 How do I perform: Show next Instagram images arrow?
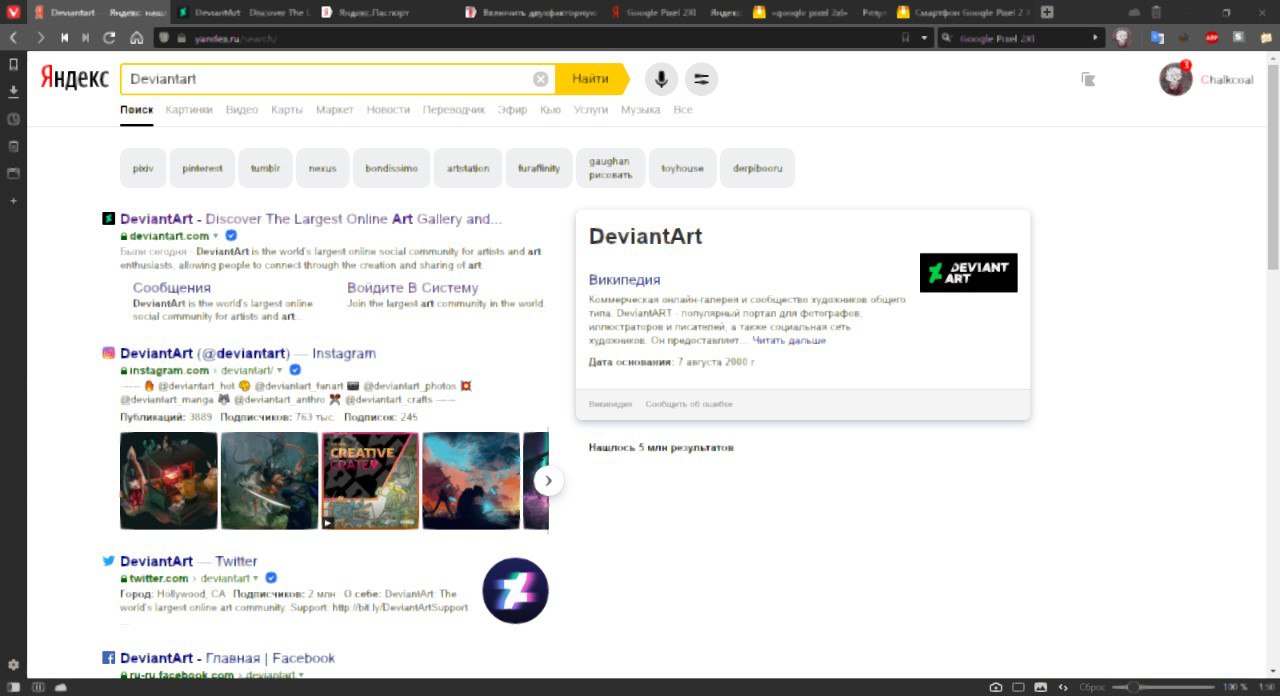(x=549, y=481)
